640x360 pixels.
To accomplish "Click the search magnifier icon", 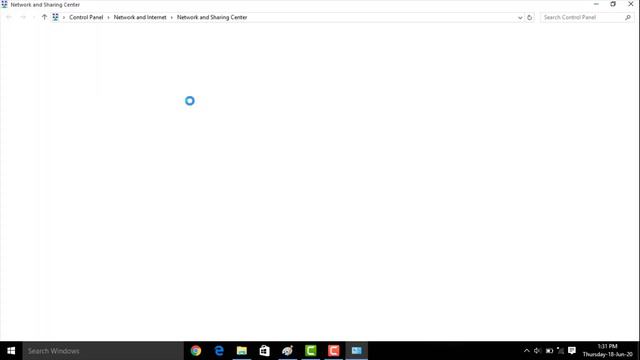I will tap(628, 17).
